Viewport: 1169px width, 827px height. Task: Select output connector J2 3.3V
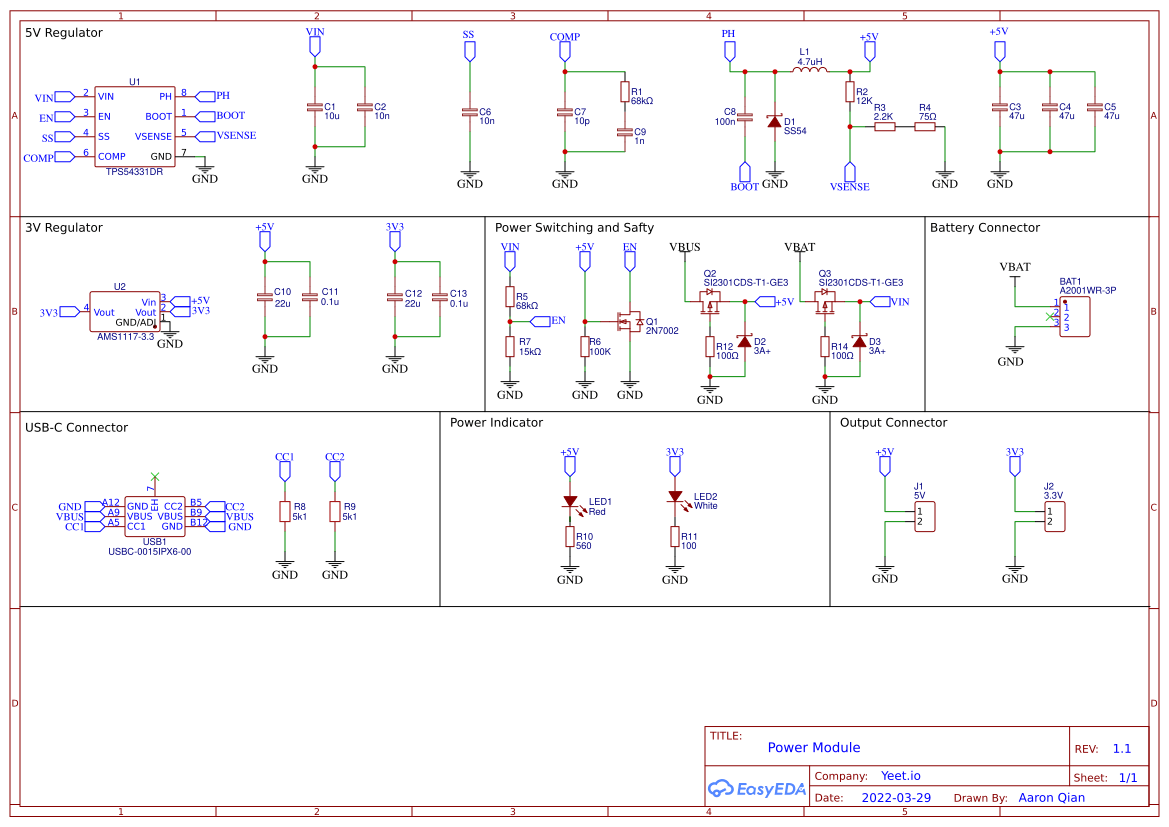tap(1054, 517)
